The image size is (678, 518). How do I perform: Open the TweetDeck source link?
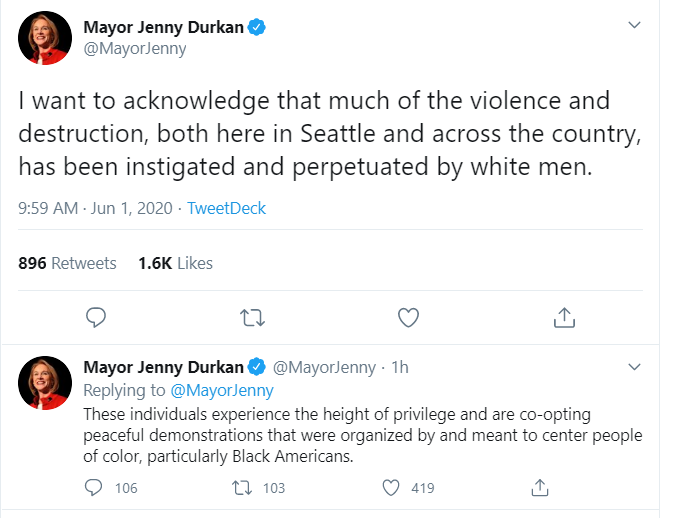(227, 209)
